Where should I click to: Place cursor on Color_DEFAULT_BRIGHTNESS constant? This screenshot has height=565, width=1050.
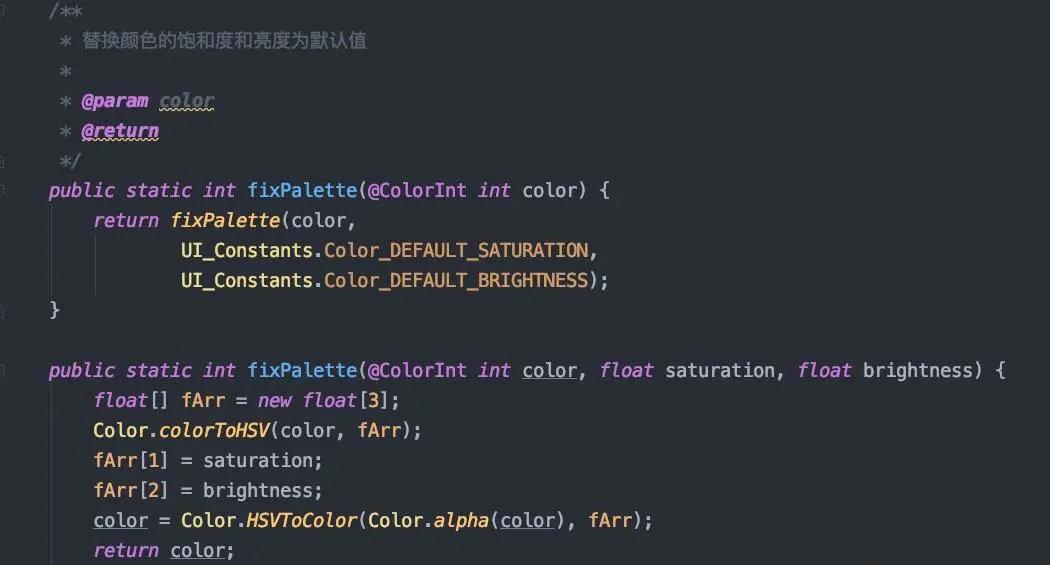pyautogui.click(x=456, y=280)
